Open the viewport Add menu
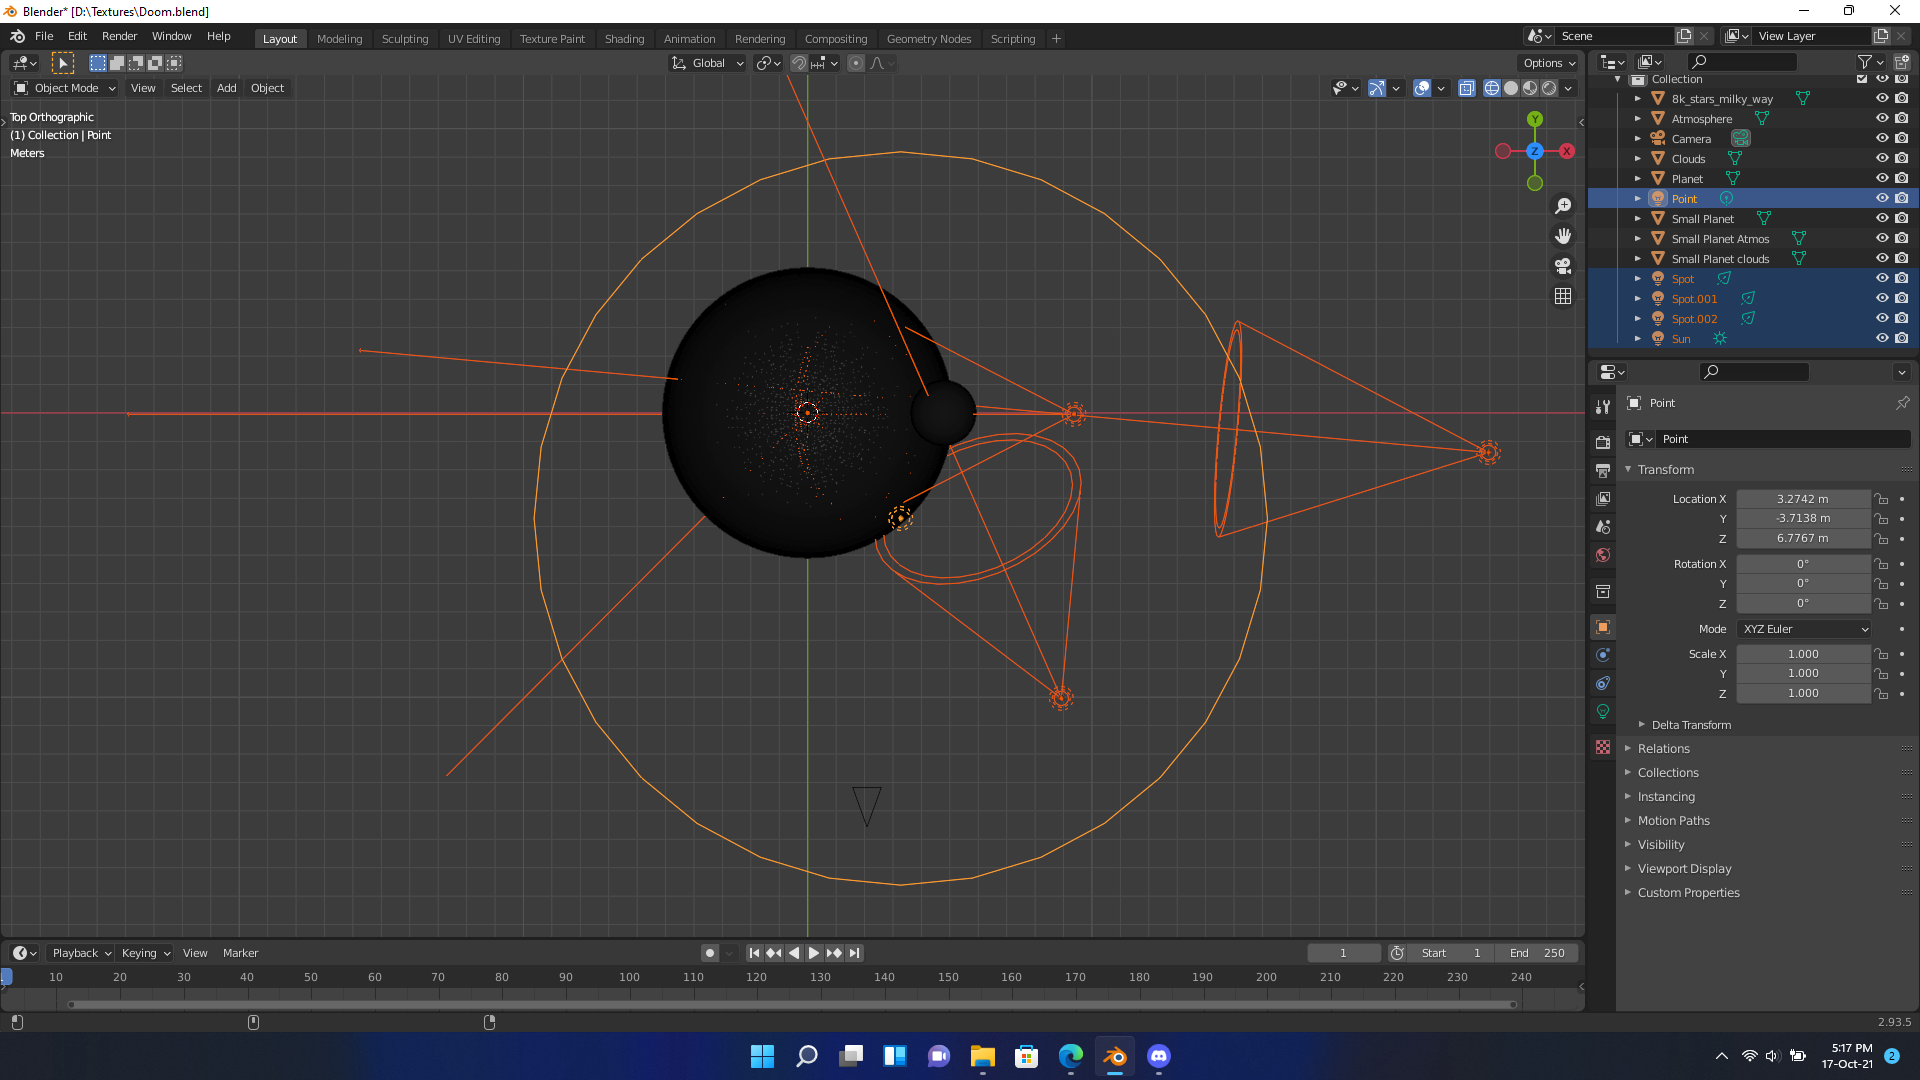This screenshot has height=1080, width=1920. tap(227, 88)
